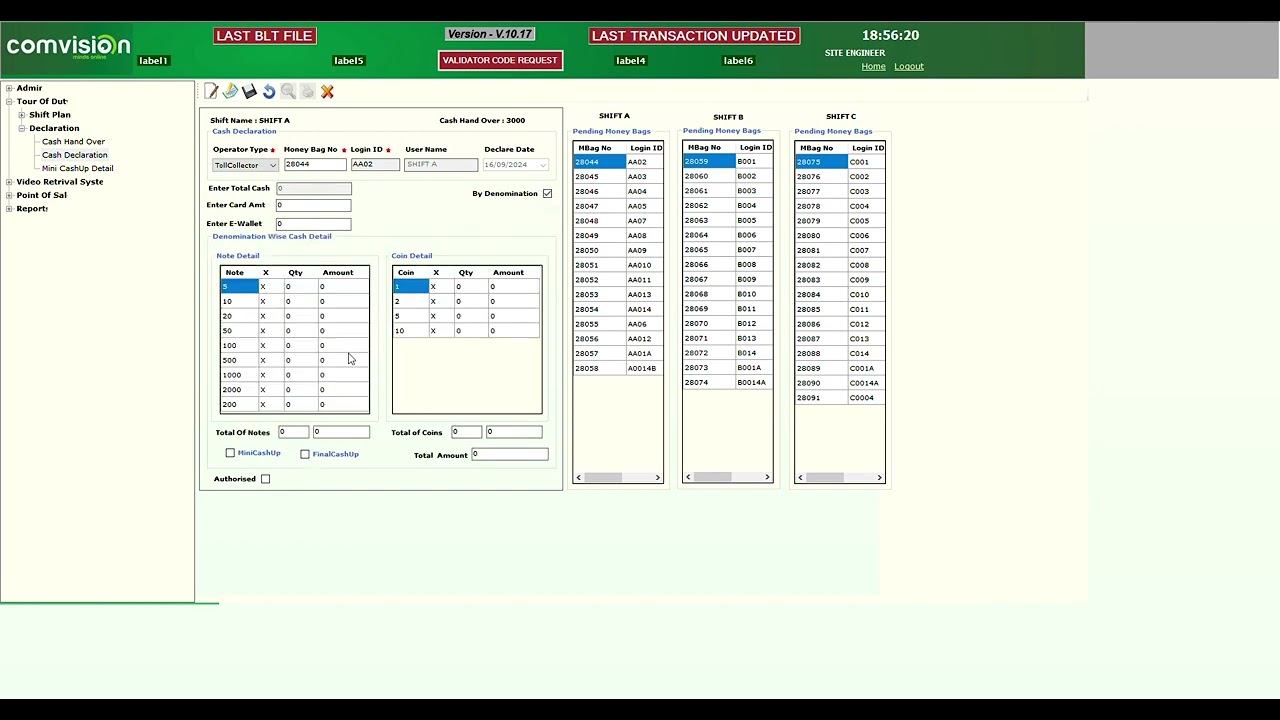Click the greyed Search magnifier icon
1280x720 pixels.
[x=288, y=91]
